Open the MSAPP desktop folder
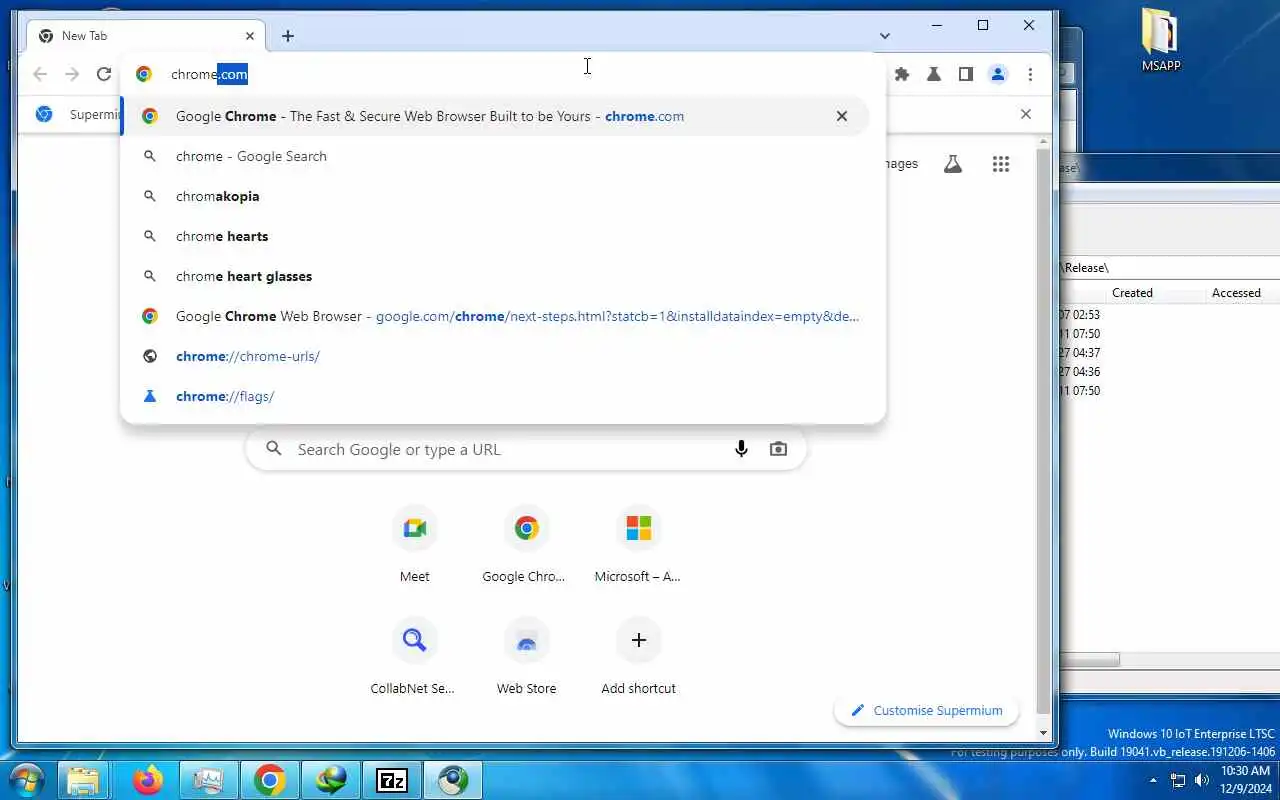Screen dimensions: 1280x800 [1161, 40]
